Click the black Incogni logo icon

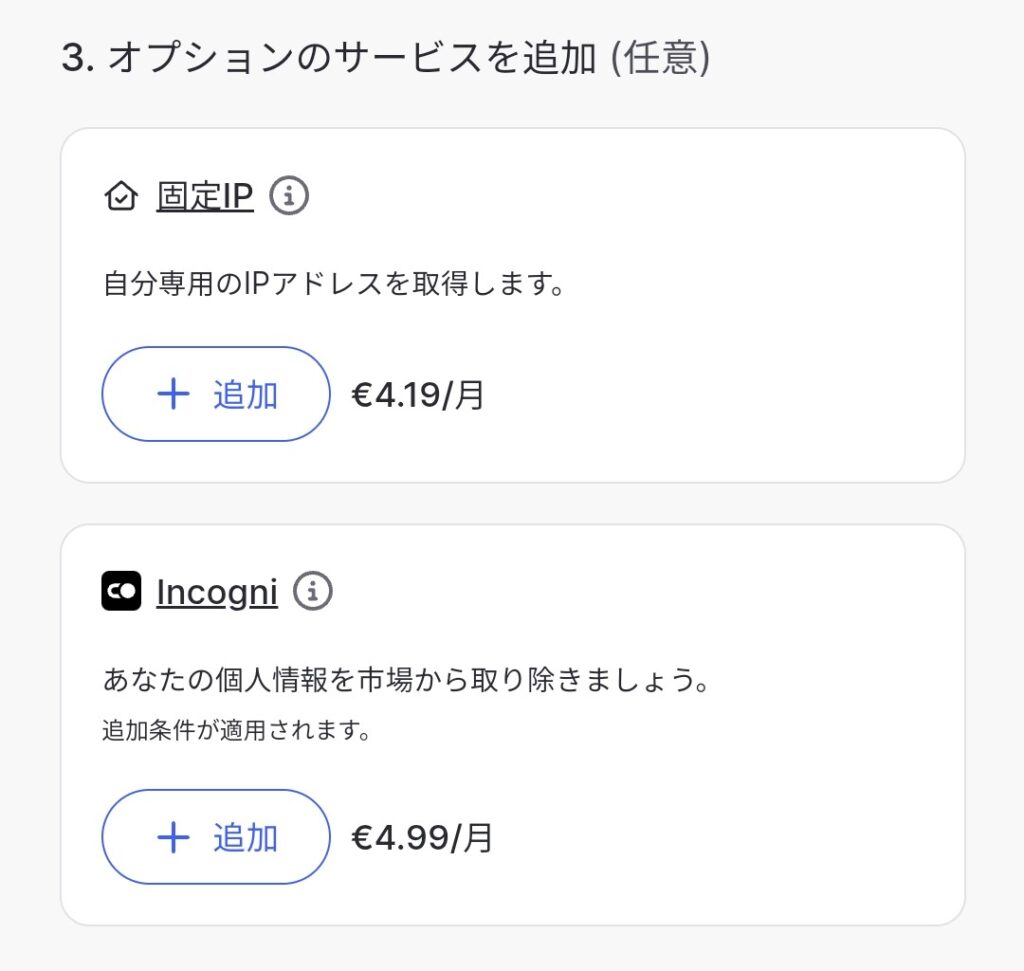[121, 591]
